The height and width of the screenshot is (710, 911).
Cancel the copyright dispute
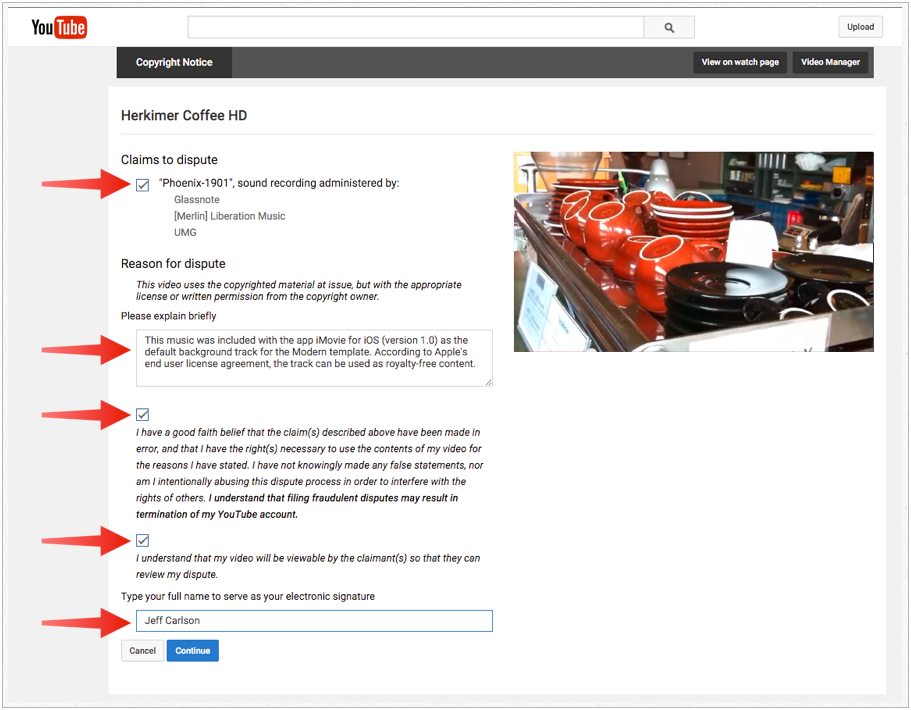point(142,651)
